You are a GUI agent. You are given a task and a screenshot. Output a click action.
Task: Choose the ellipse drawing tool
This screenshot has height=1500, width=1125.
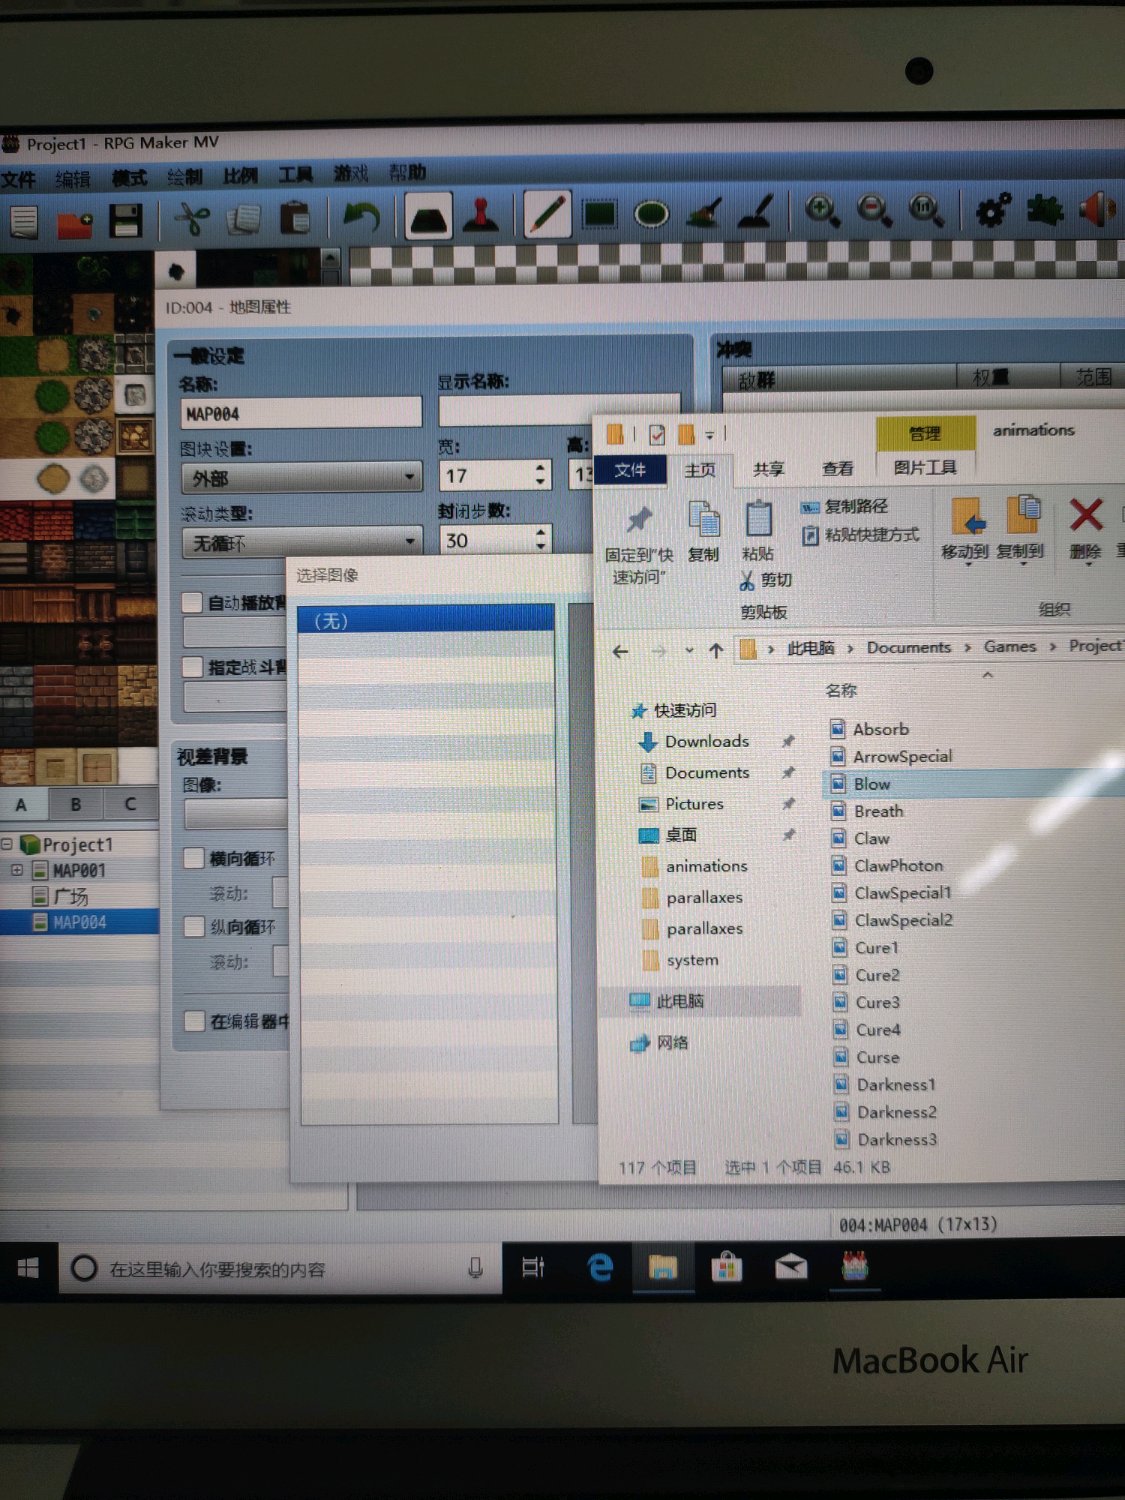point(651,214)
